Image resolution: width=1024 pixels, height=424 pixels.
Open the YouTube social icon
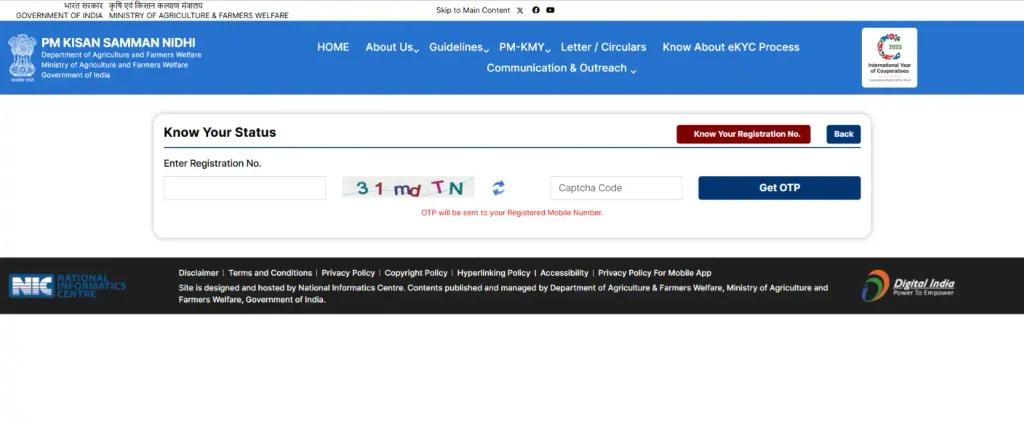[551, 10]
